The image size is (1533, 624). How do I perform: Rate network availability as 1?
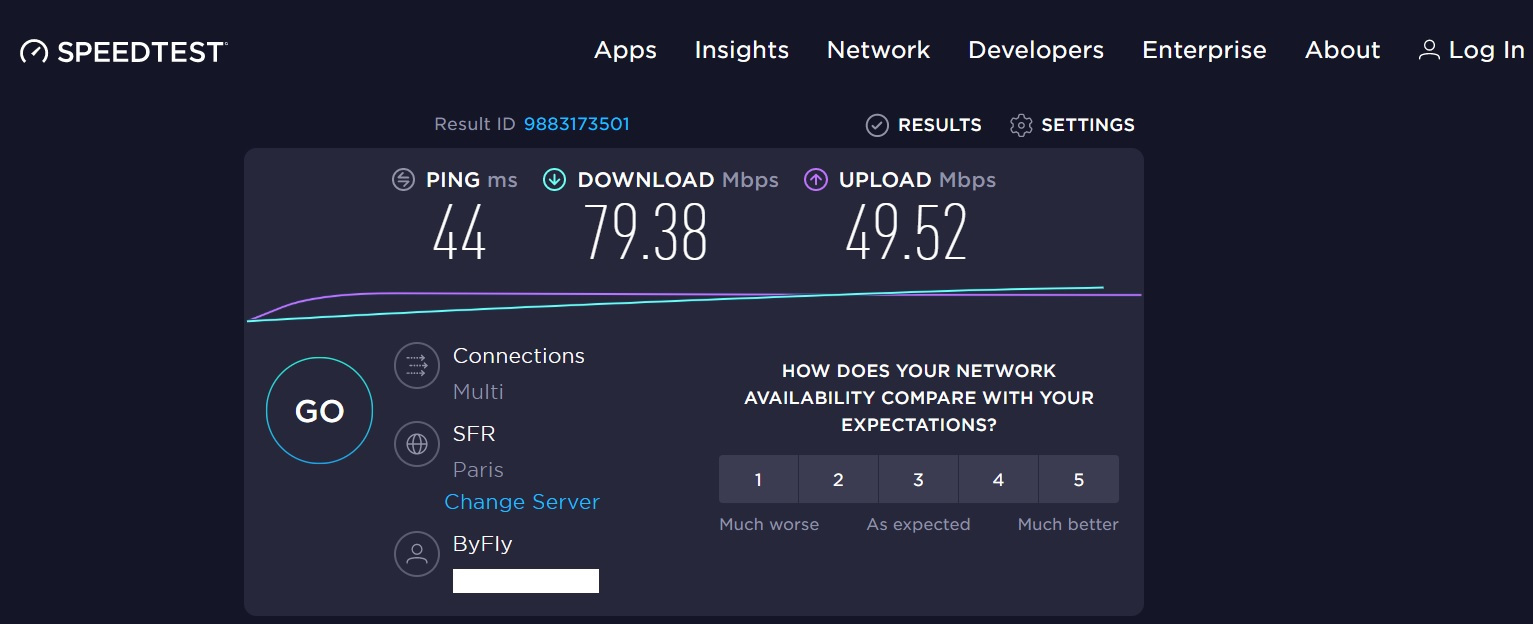pos(758,479)
